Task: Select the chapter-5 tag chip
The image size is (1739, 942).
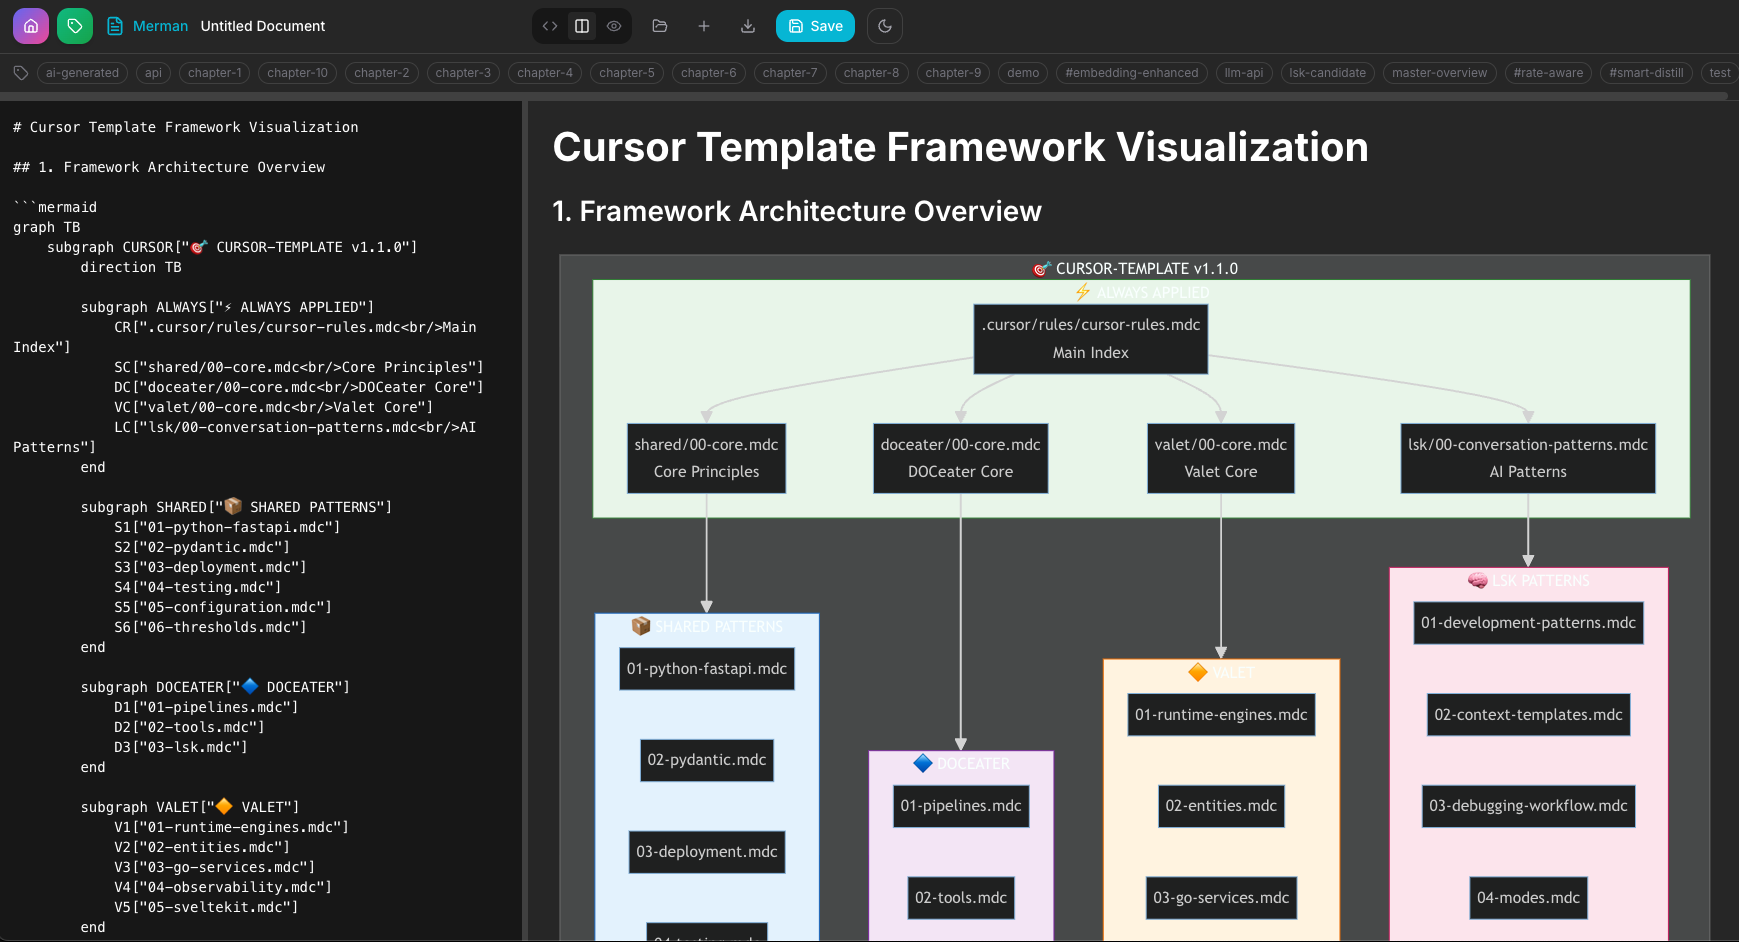Action: pos(627,72)
